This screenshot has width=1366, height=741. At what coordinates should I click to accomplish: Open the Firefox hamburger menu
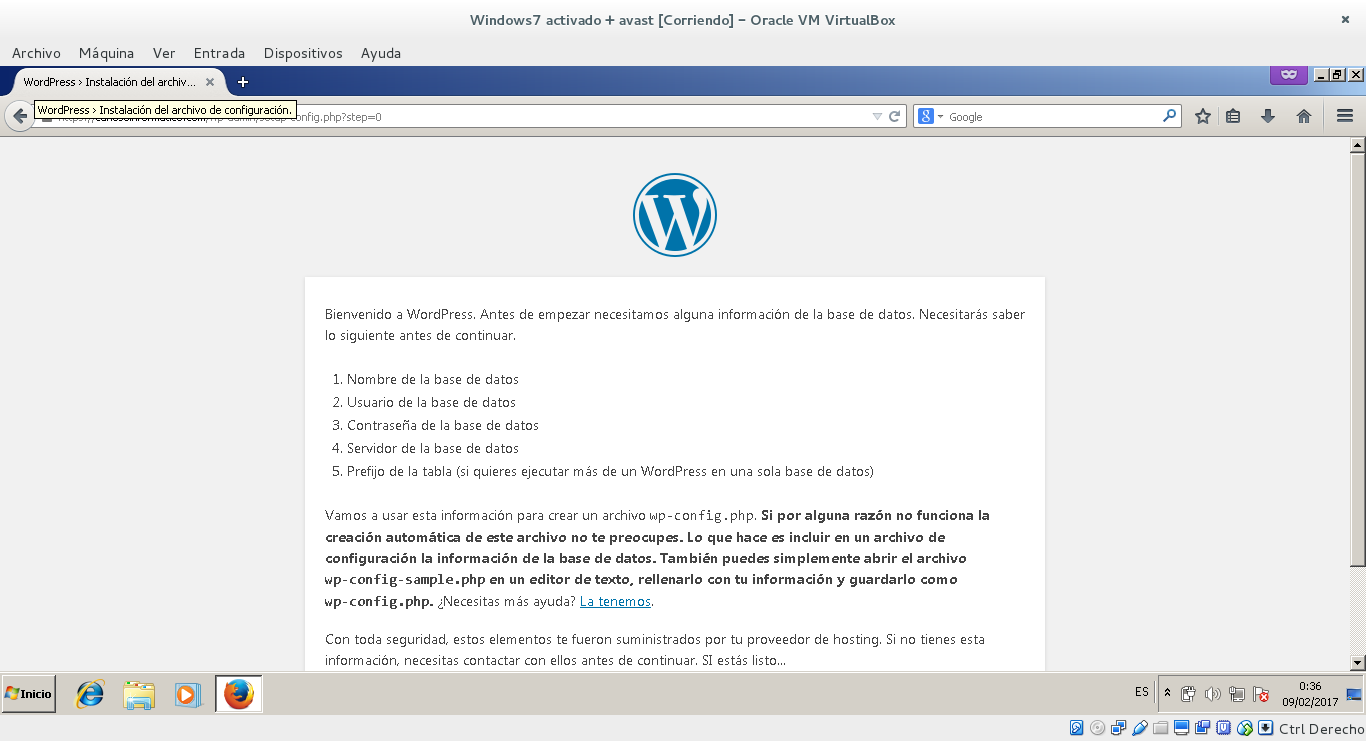coord(1345,116)
